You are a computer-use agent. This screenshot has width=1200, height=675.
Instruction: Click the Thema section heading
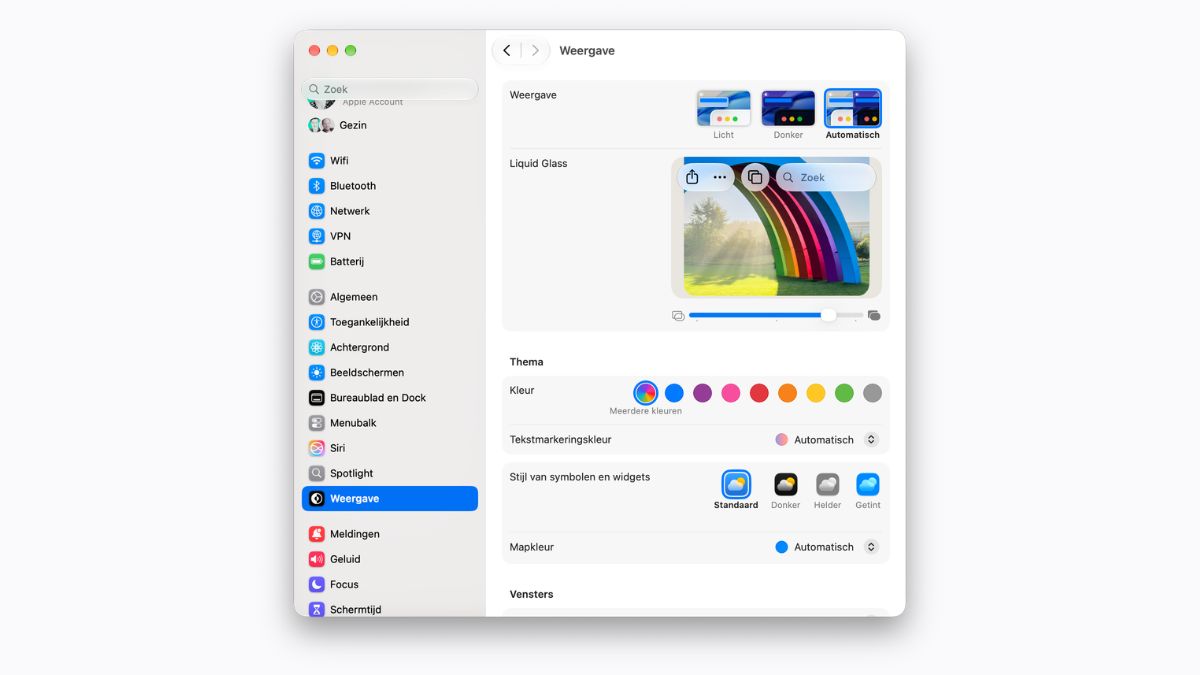point(527,362)
